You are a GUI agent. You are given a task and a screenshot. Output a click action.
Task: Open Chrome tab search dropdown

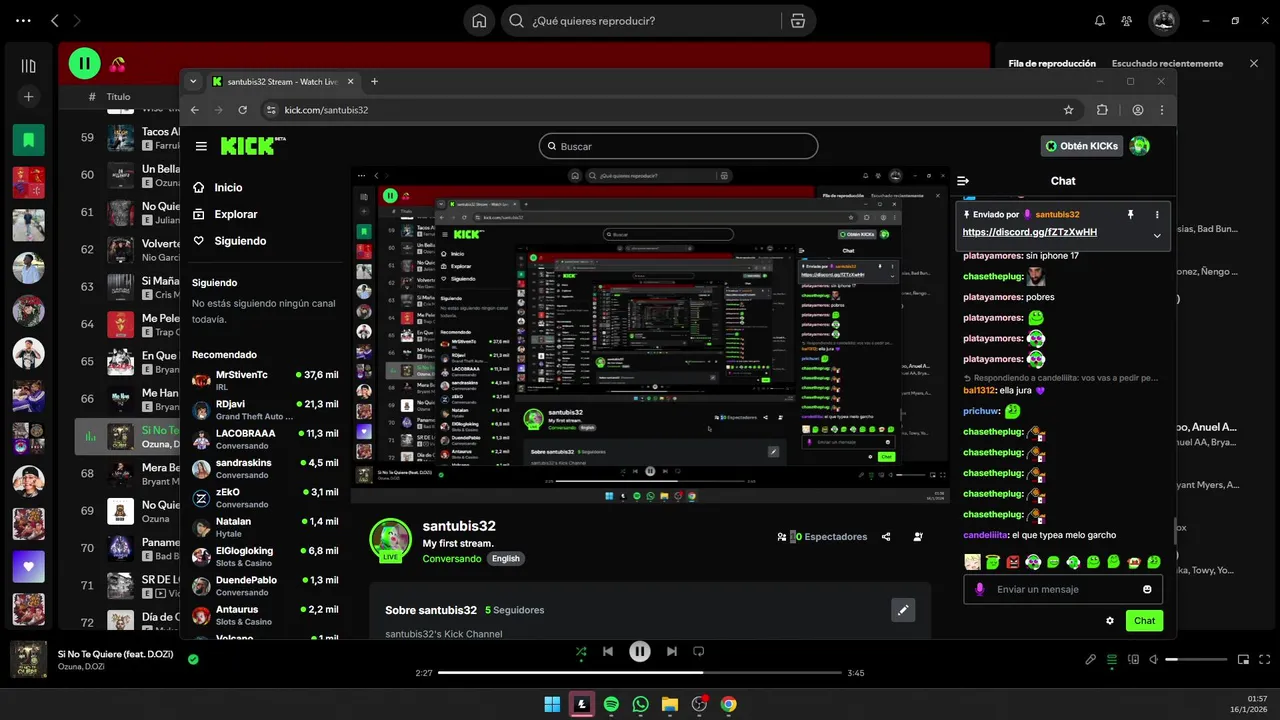tap(191, 82)
